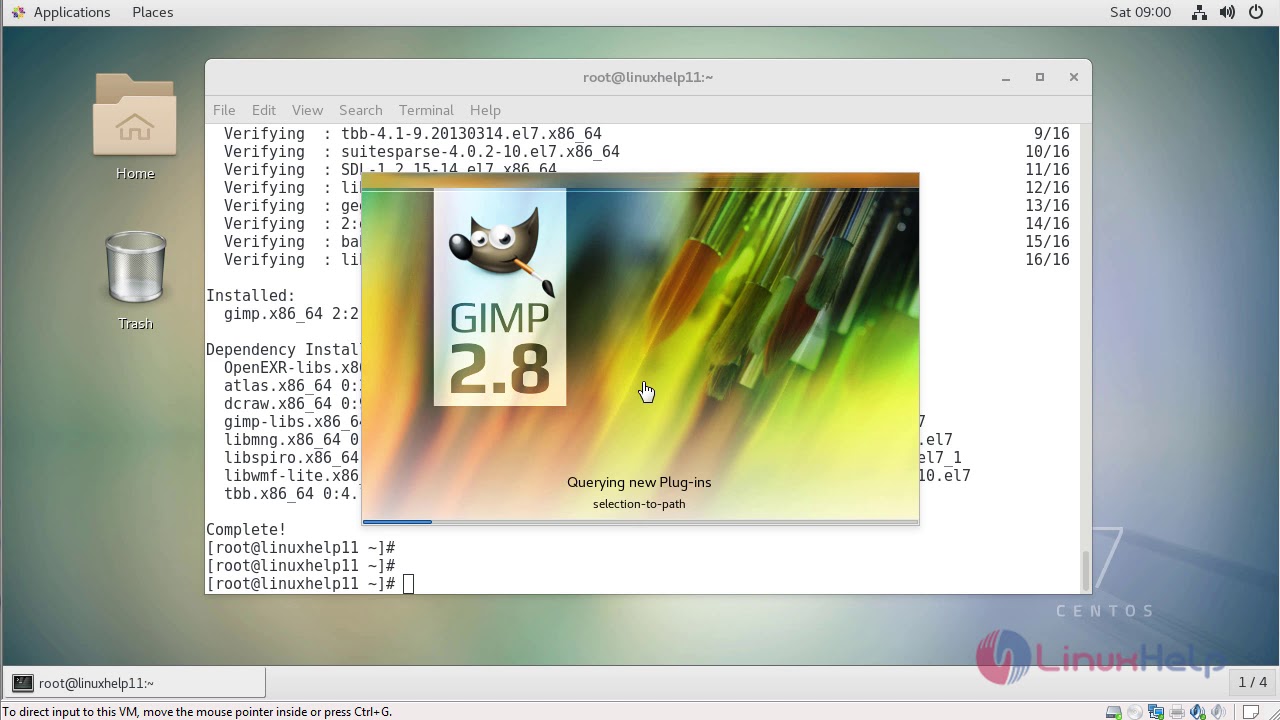Open the View menu in the terminal
Image resolution: width=1280 pixels, height=720 pixels.
coord(307,110)
